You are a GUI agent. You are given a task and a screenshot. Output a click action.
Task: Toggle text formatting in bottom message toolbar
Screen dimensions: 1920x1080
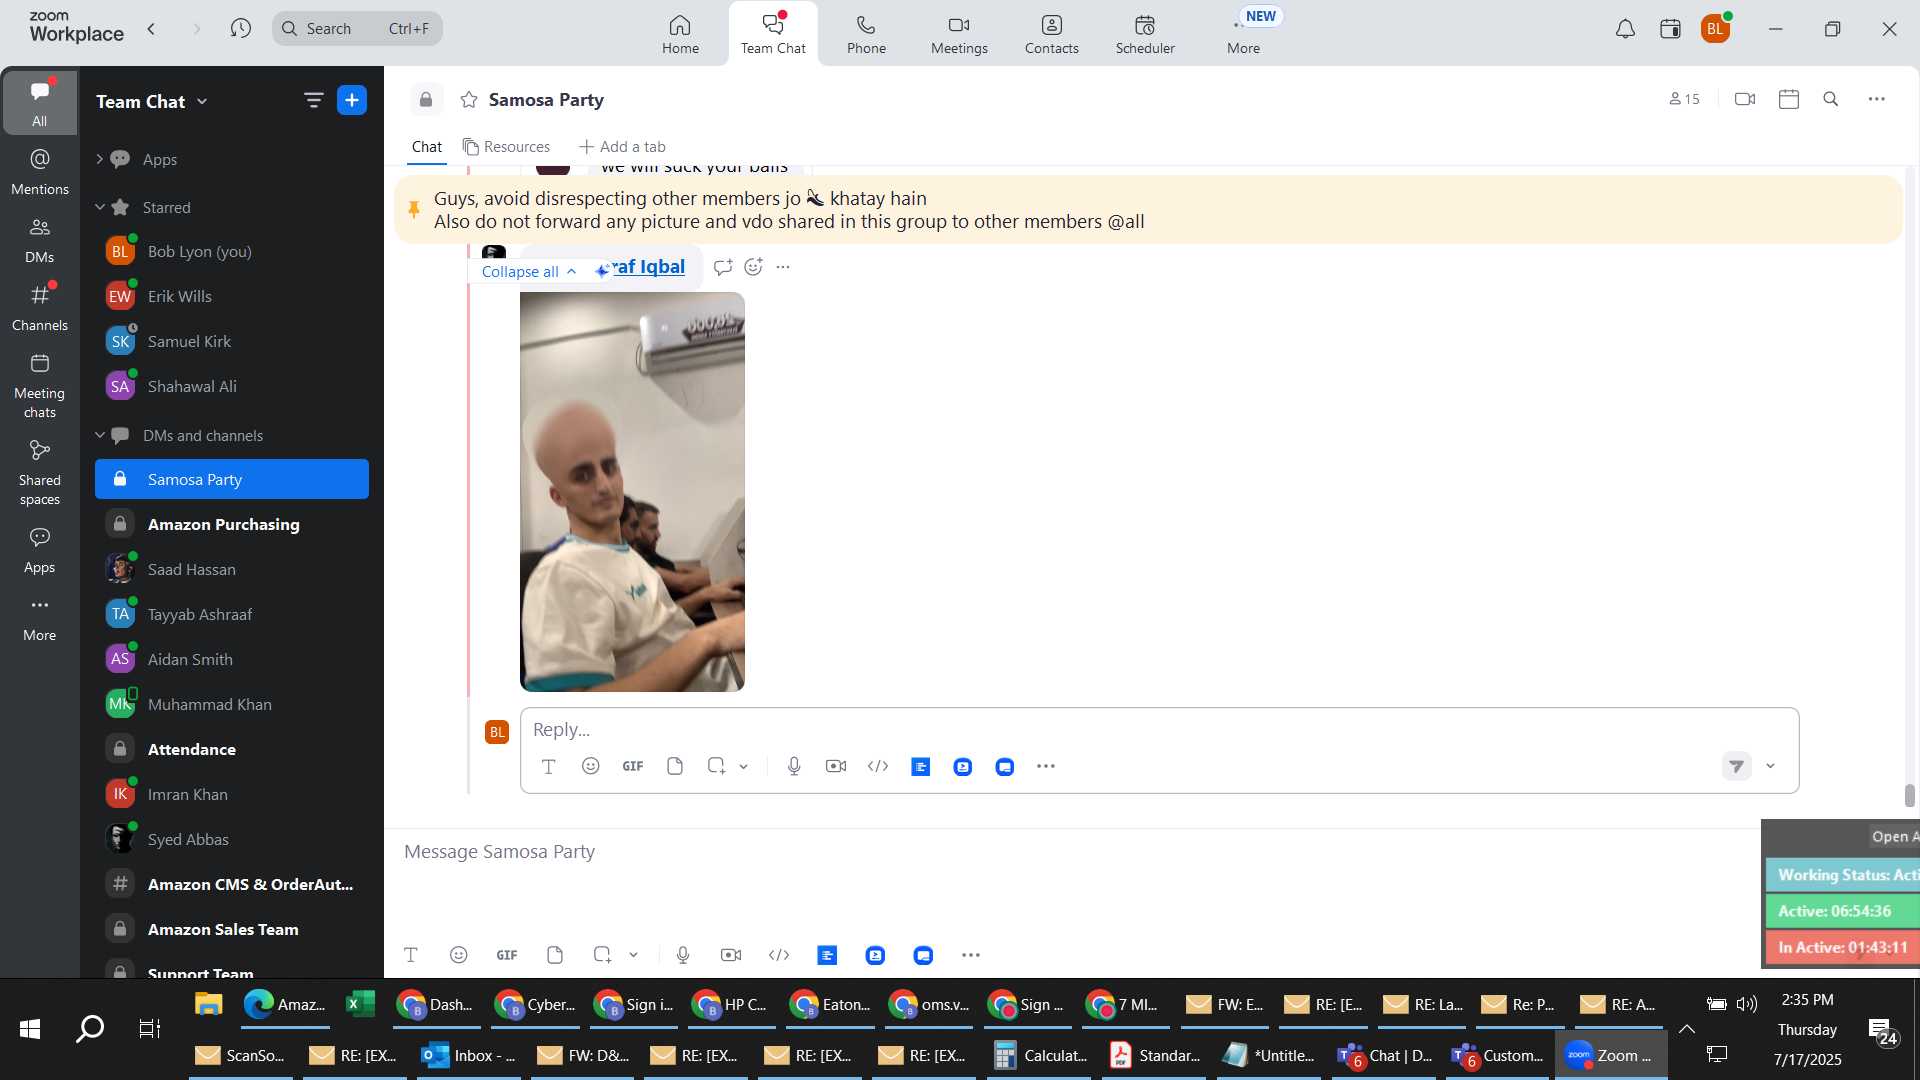(x=410, y=955)
